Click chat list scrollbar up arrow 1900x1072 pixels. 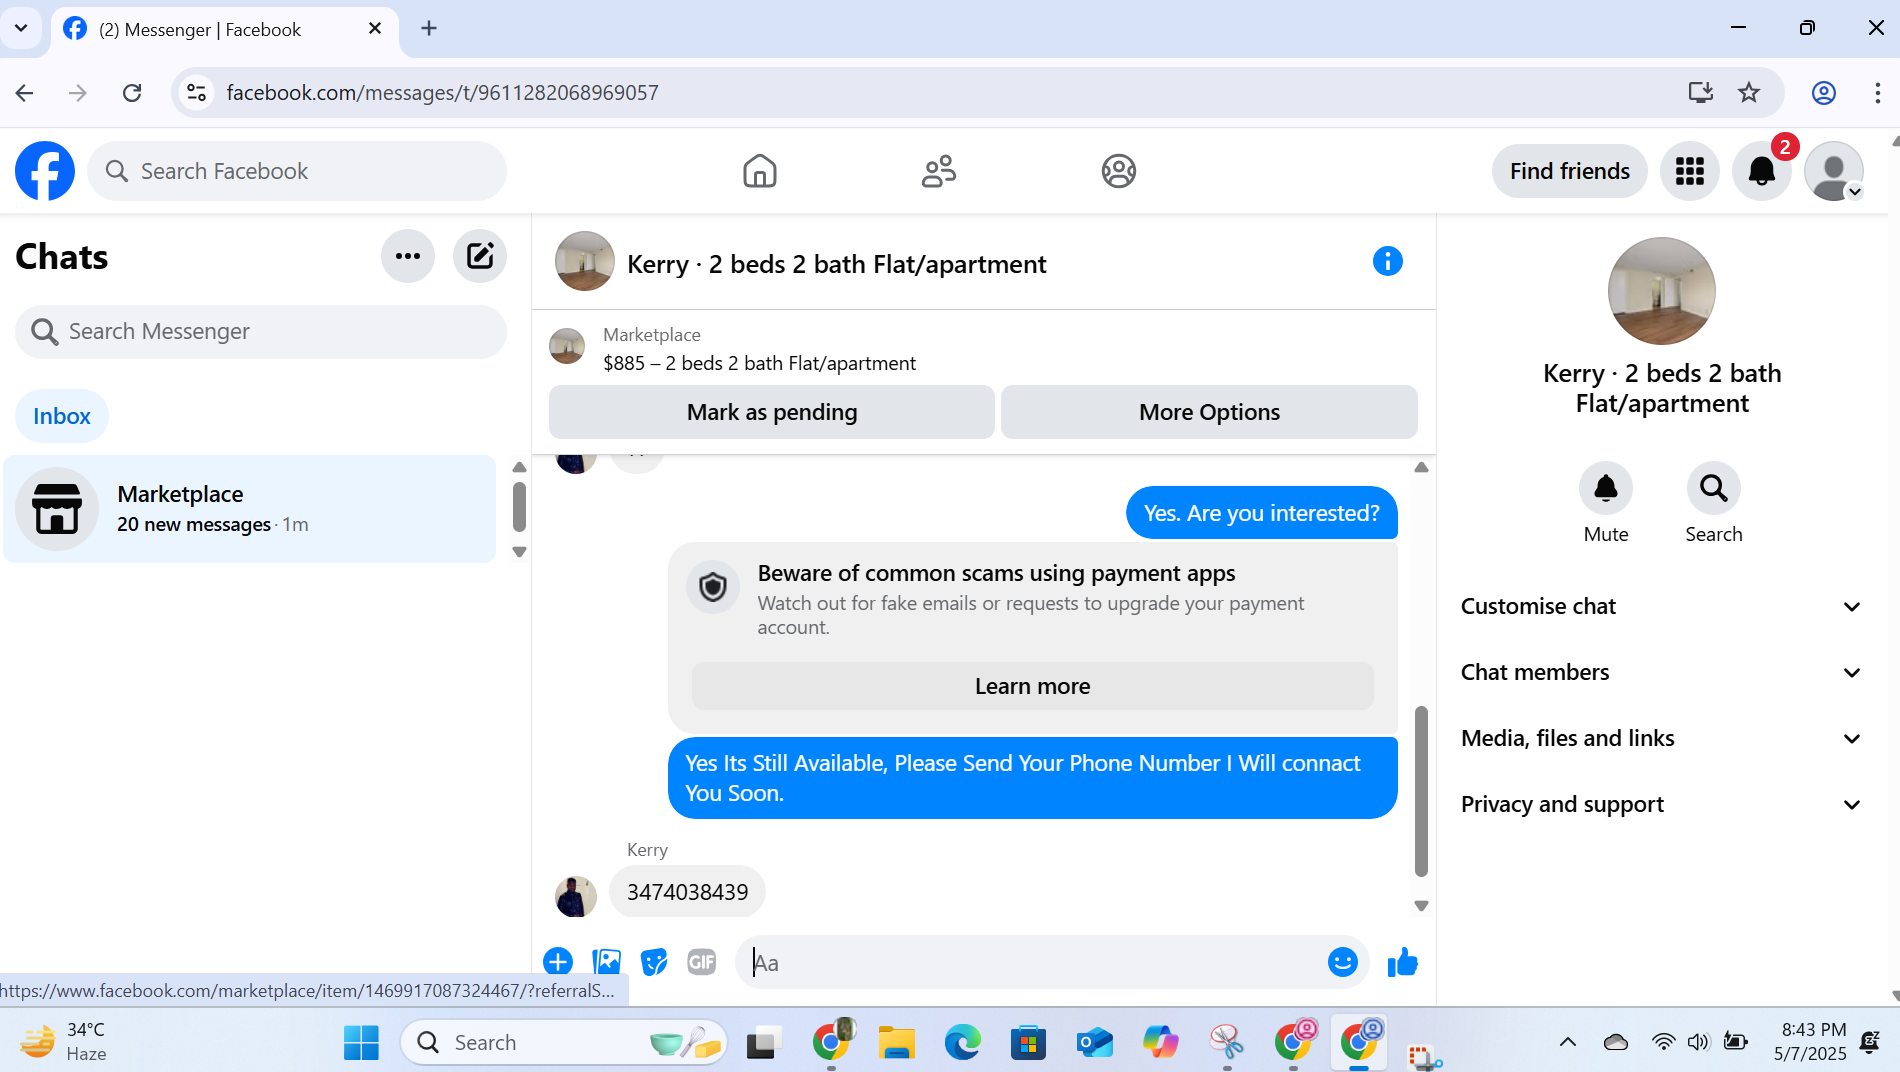(x=519, y=467)
